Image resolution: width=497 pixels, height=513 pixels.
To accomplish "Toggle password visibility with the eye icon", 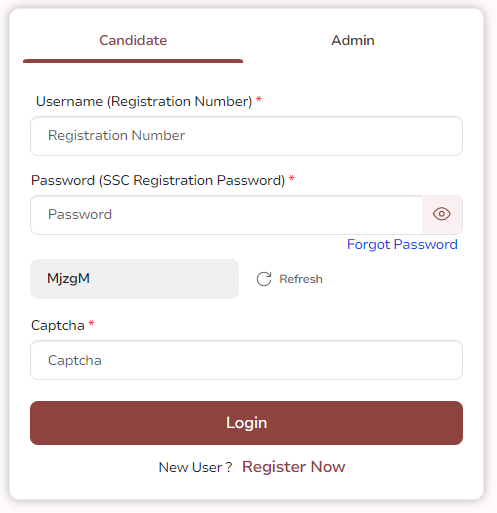I will (x=442, y=214).
